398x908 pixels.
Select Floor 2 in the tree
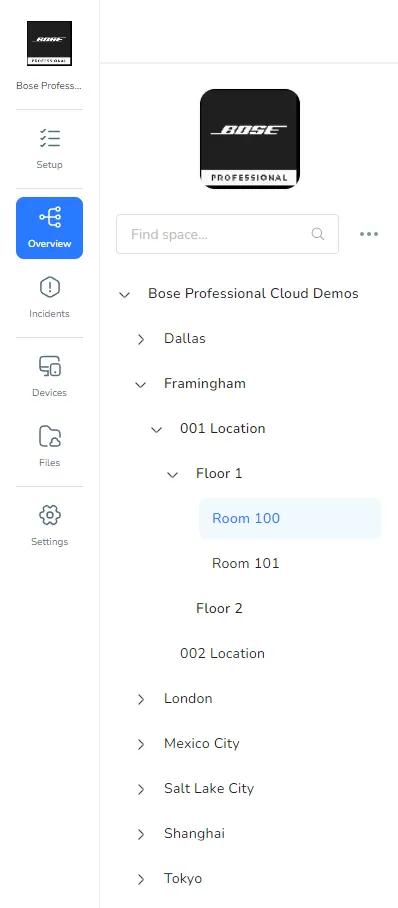tap(219, 609)
